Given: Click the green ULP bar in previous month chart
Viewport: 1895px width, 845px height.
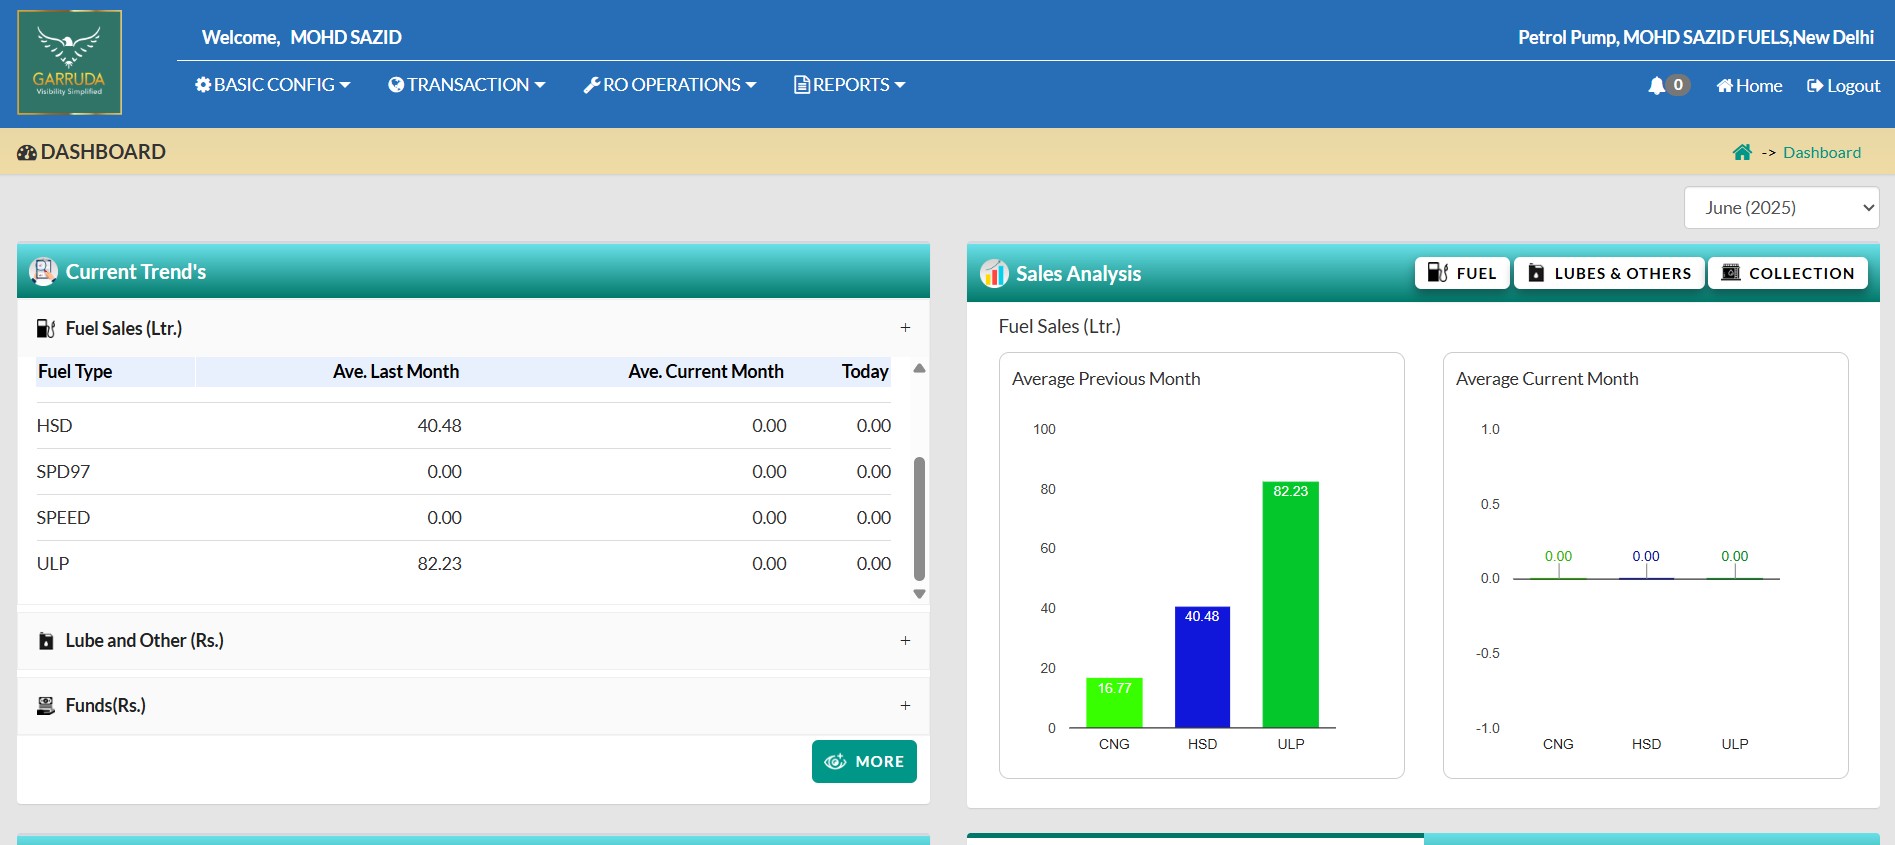Looking at the screenshot, I should tap(1290, 605).
